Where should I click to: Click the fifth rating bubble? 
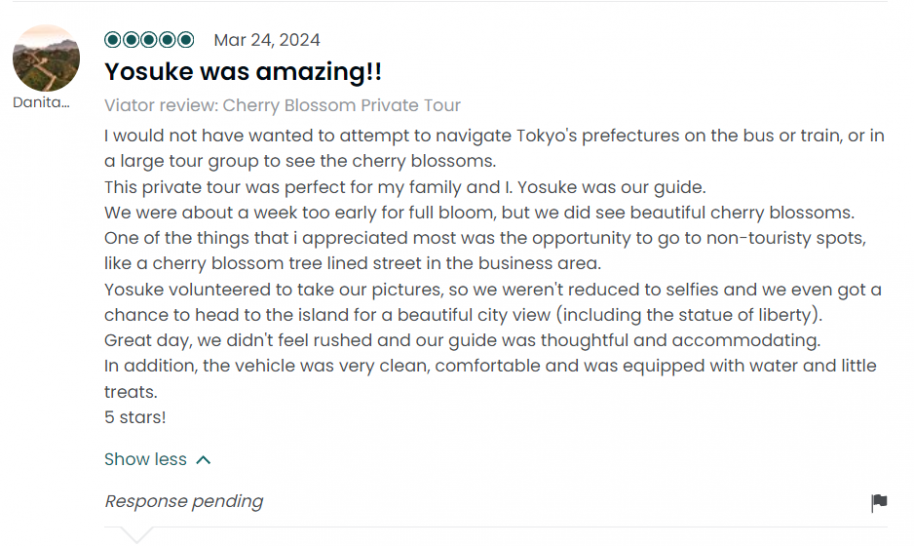pos(185,40)
